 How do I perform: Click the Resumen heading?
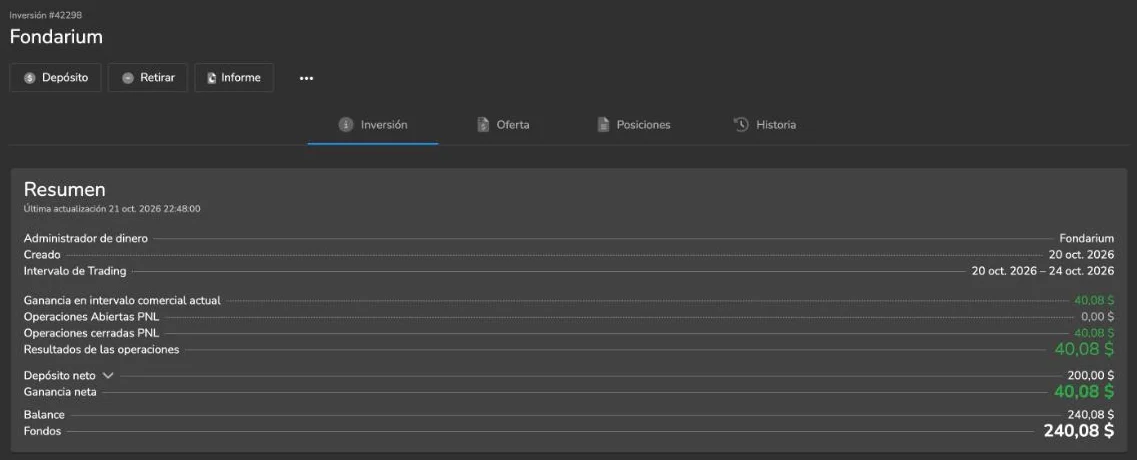[x=65, y=190]
